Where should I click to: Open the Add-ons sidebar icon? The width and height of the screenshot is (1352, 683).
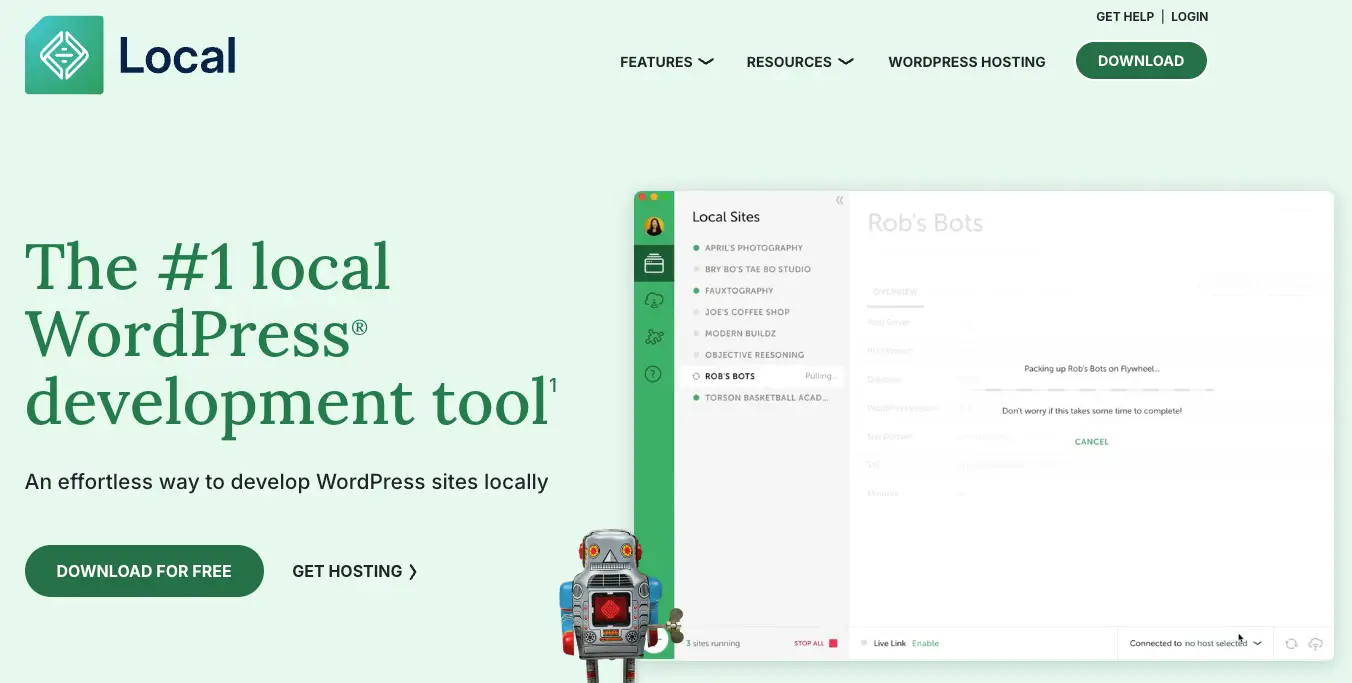[655, 336]
